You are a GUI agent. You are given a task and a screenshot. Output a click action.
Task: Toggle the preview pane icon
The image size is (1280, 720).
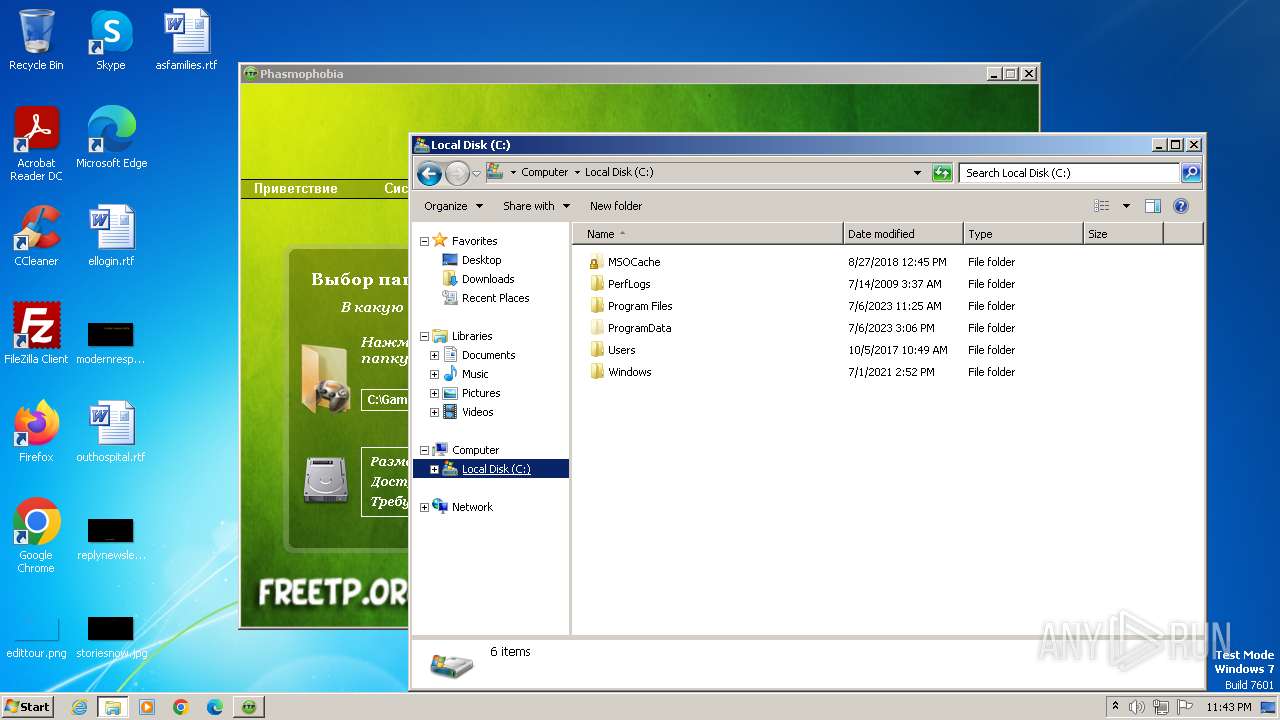pos(1152,206)
